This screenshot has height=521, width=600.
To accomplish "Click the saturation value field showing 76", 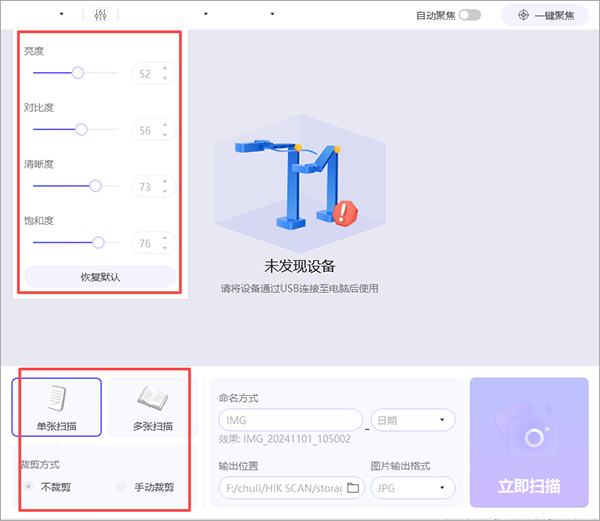I will click(x=154, y=243).
